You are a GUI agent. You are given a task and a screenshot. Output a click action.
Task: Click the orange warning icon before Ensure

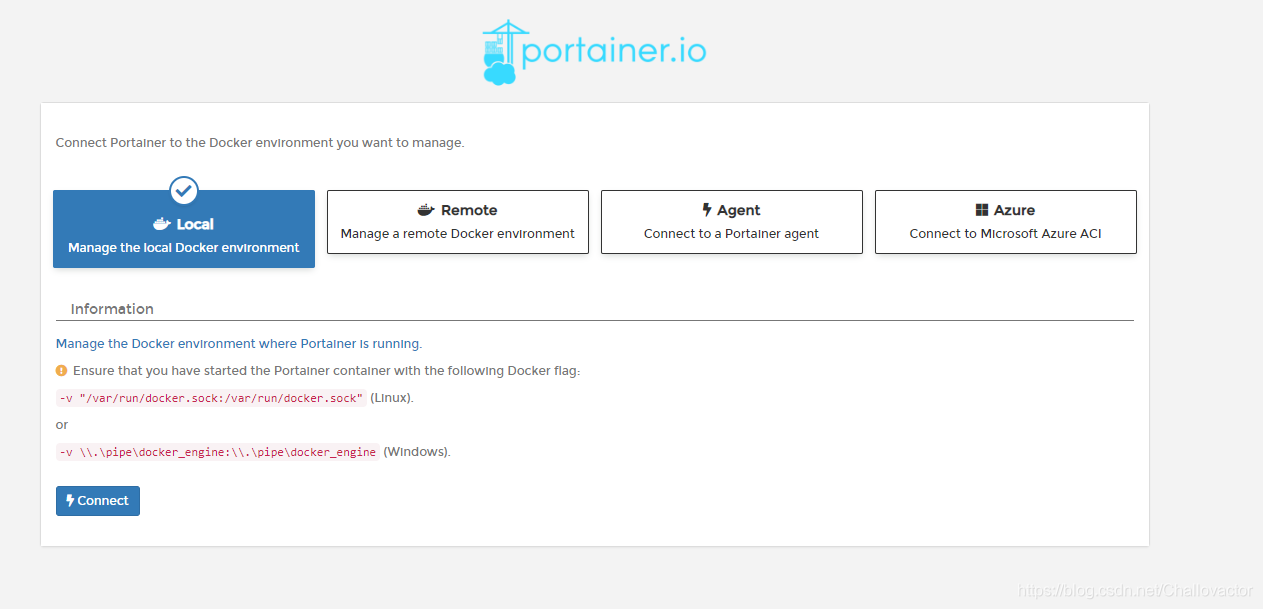[x=62, y=370]
